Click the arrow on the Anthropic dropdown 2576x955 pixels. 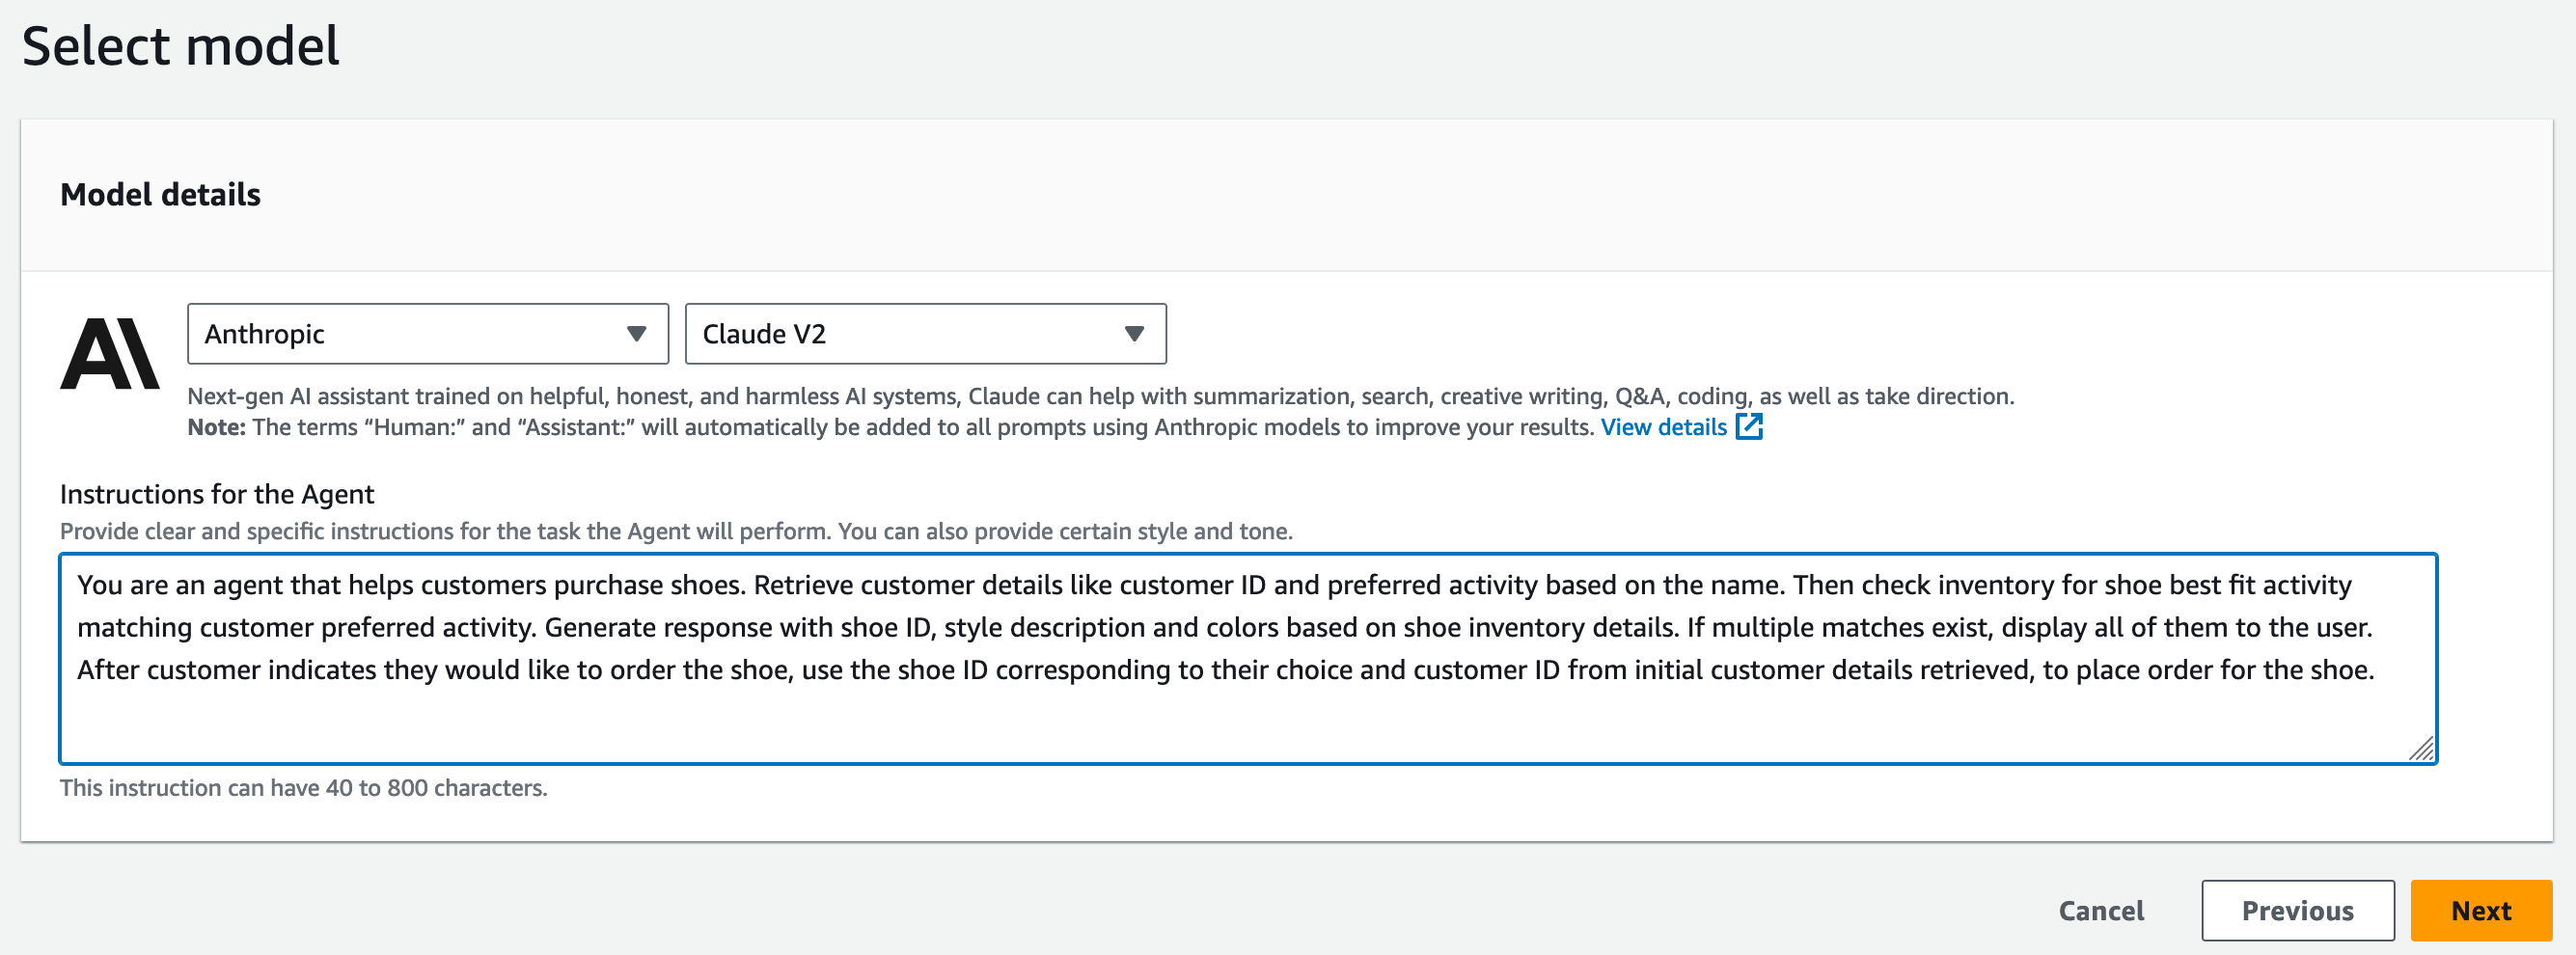tap(636, 334)
